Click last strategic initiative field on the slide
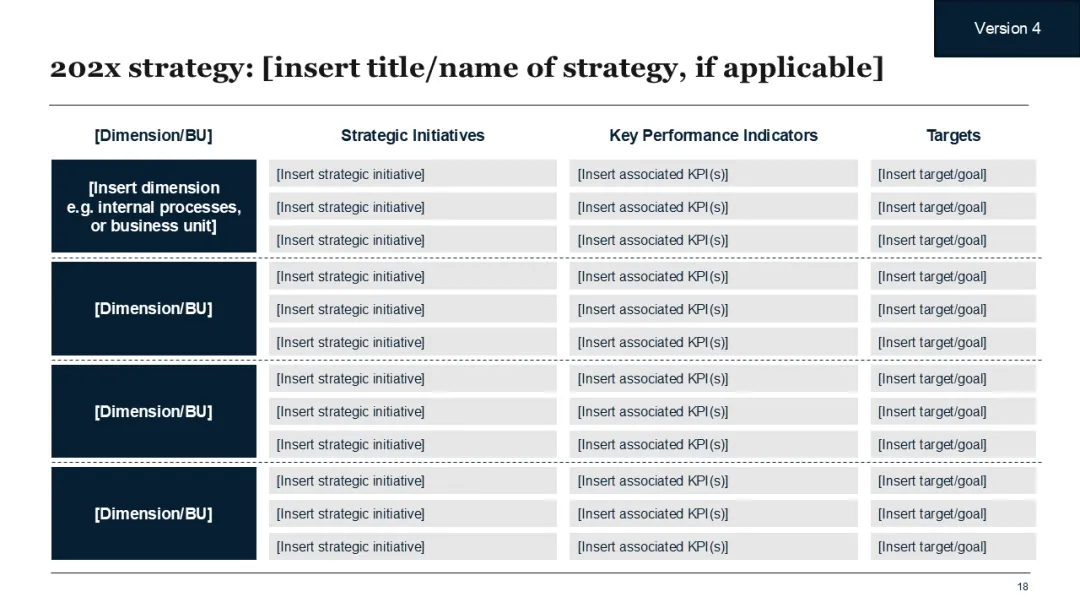 [x=413, y=547]
